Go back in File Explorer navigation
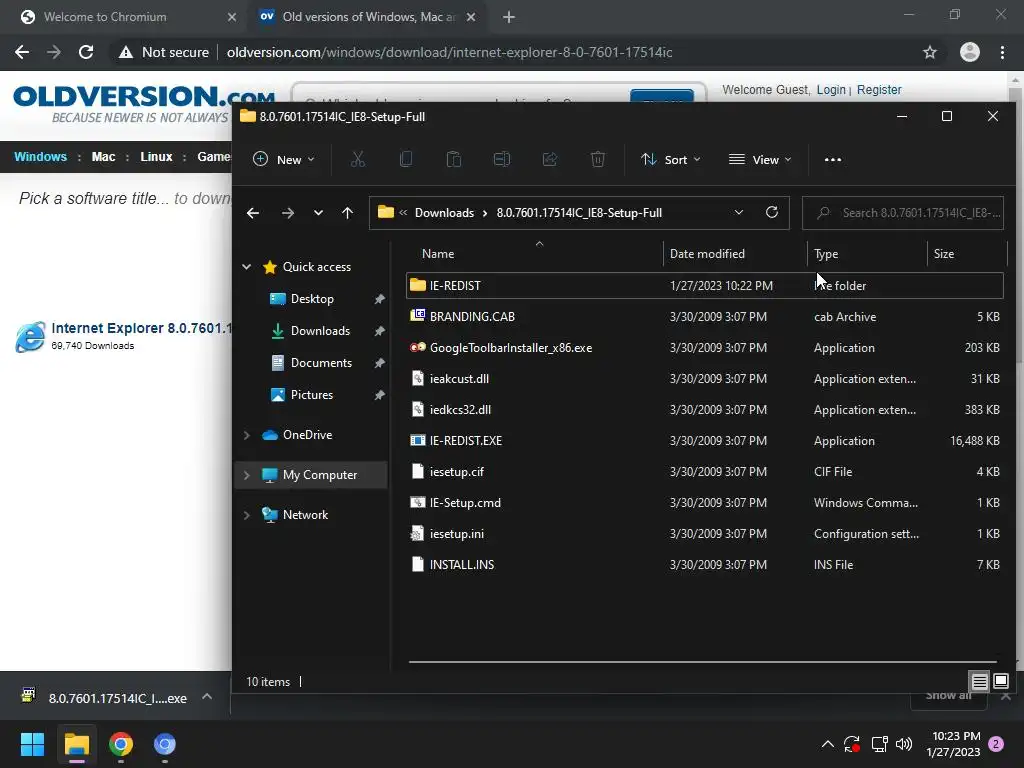The image size is (1024, 768). 253,213
